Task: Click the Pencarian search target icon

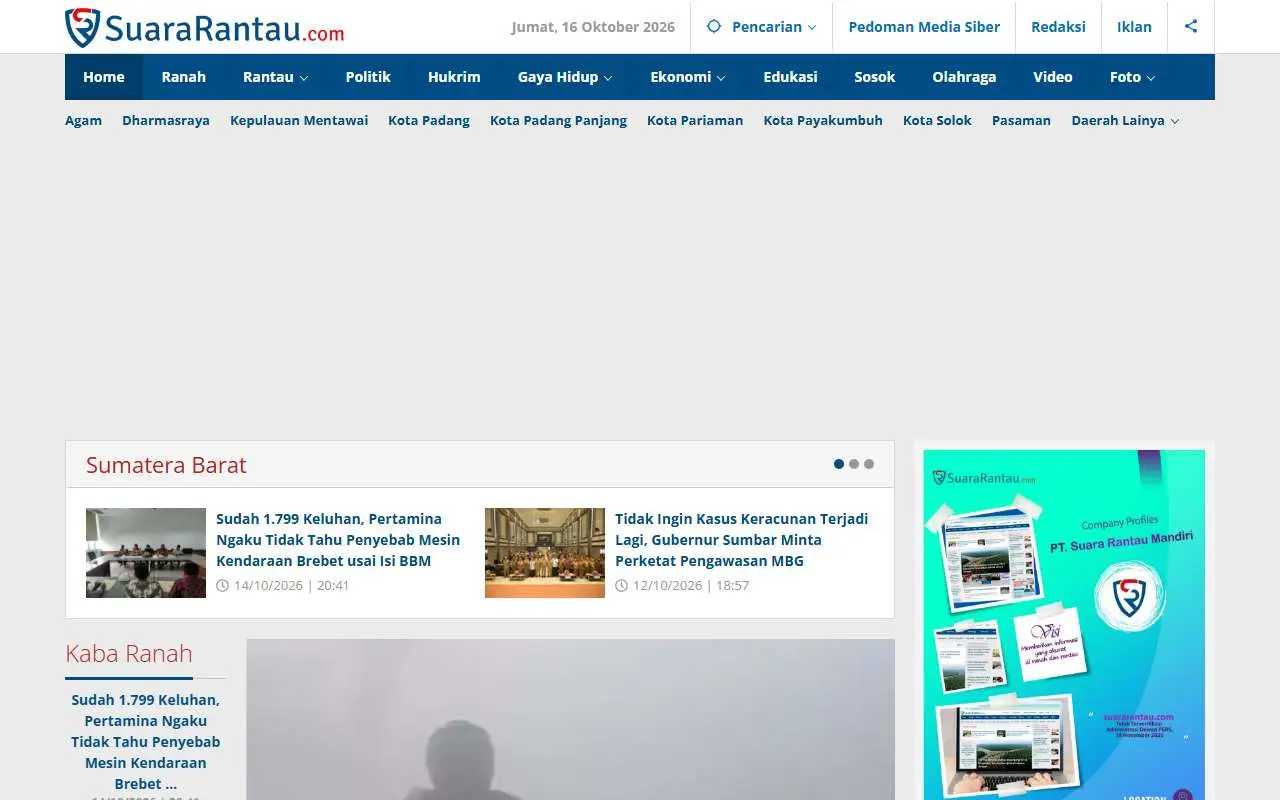Action: click(713, 27)
